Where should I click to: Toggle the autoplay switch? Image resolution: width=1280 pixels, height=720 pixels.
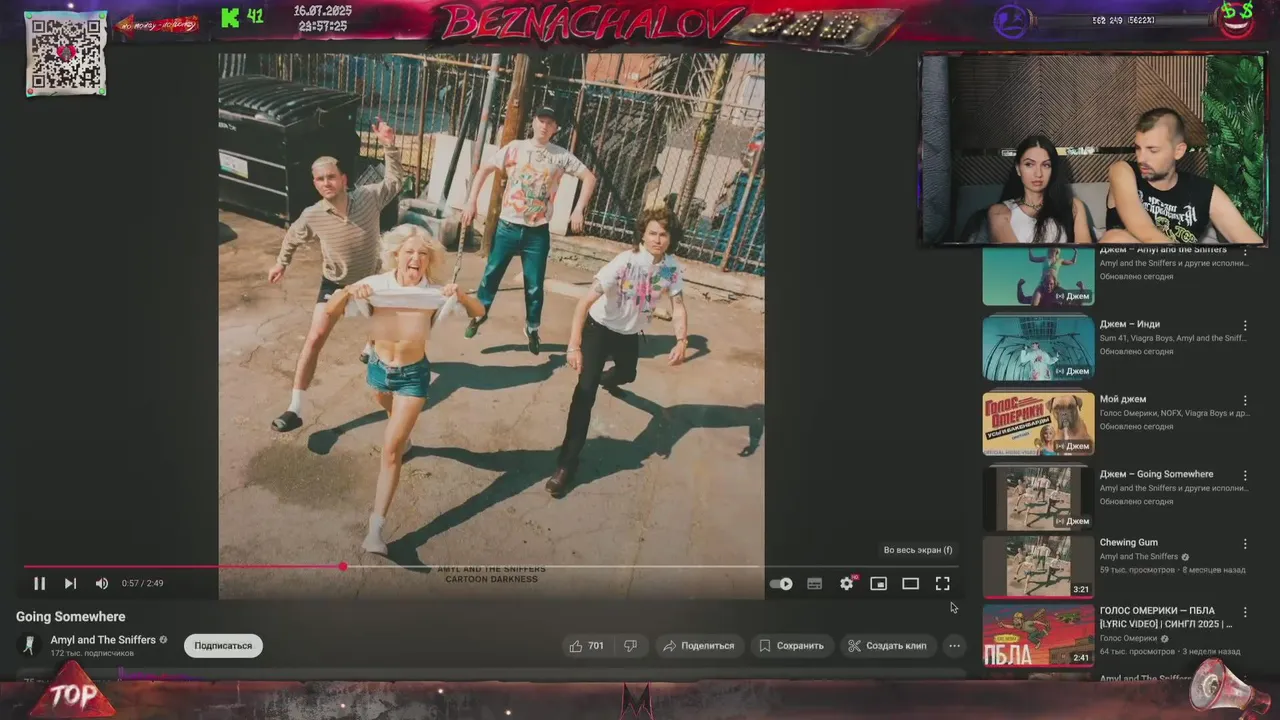click(x=781, y=584)
